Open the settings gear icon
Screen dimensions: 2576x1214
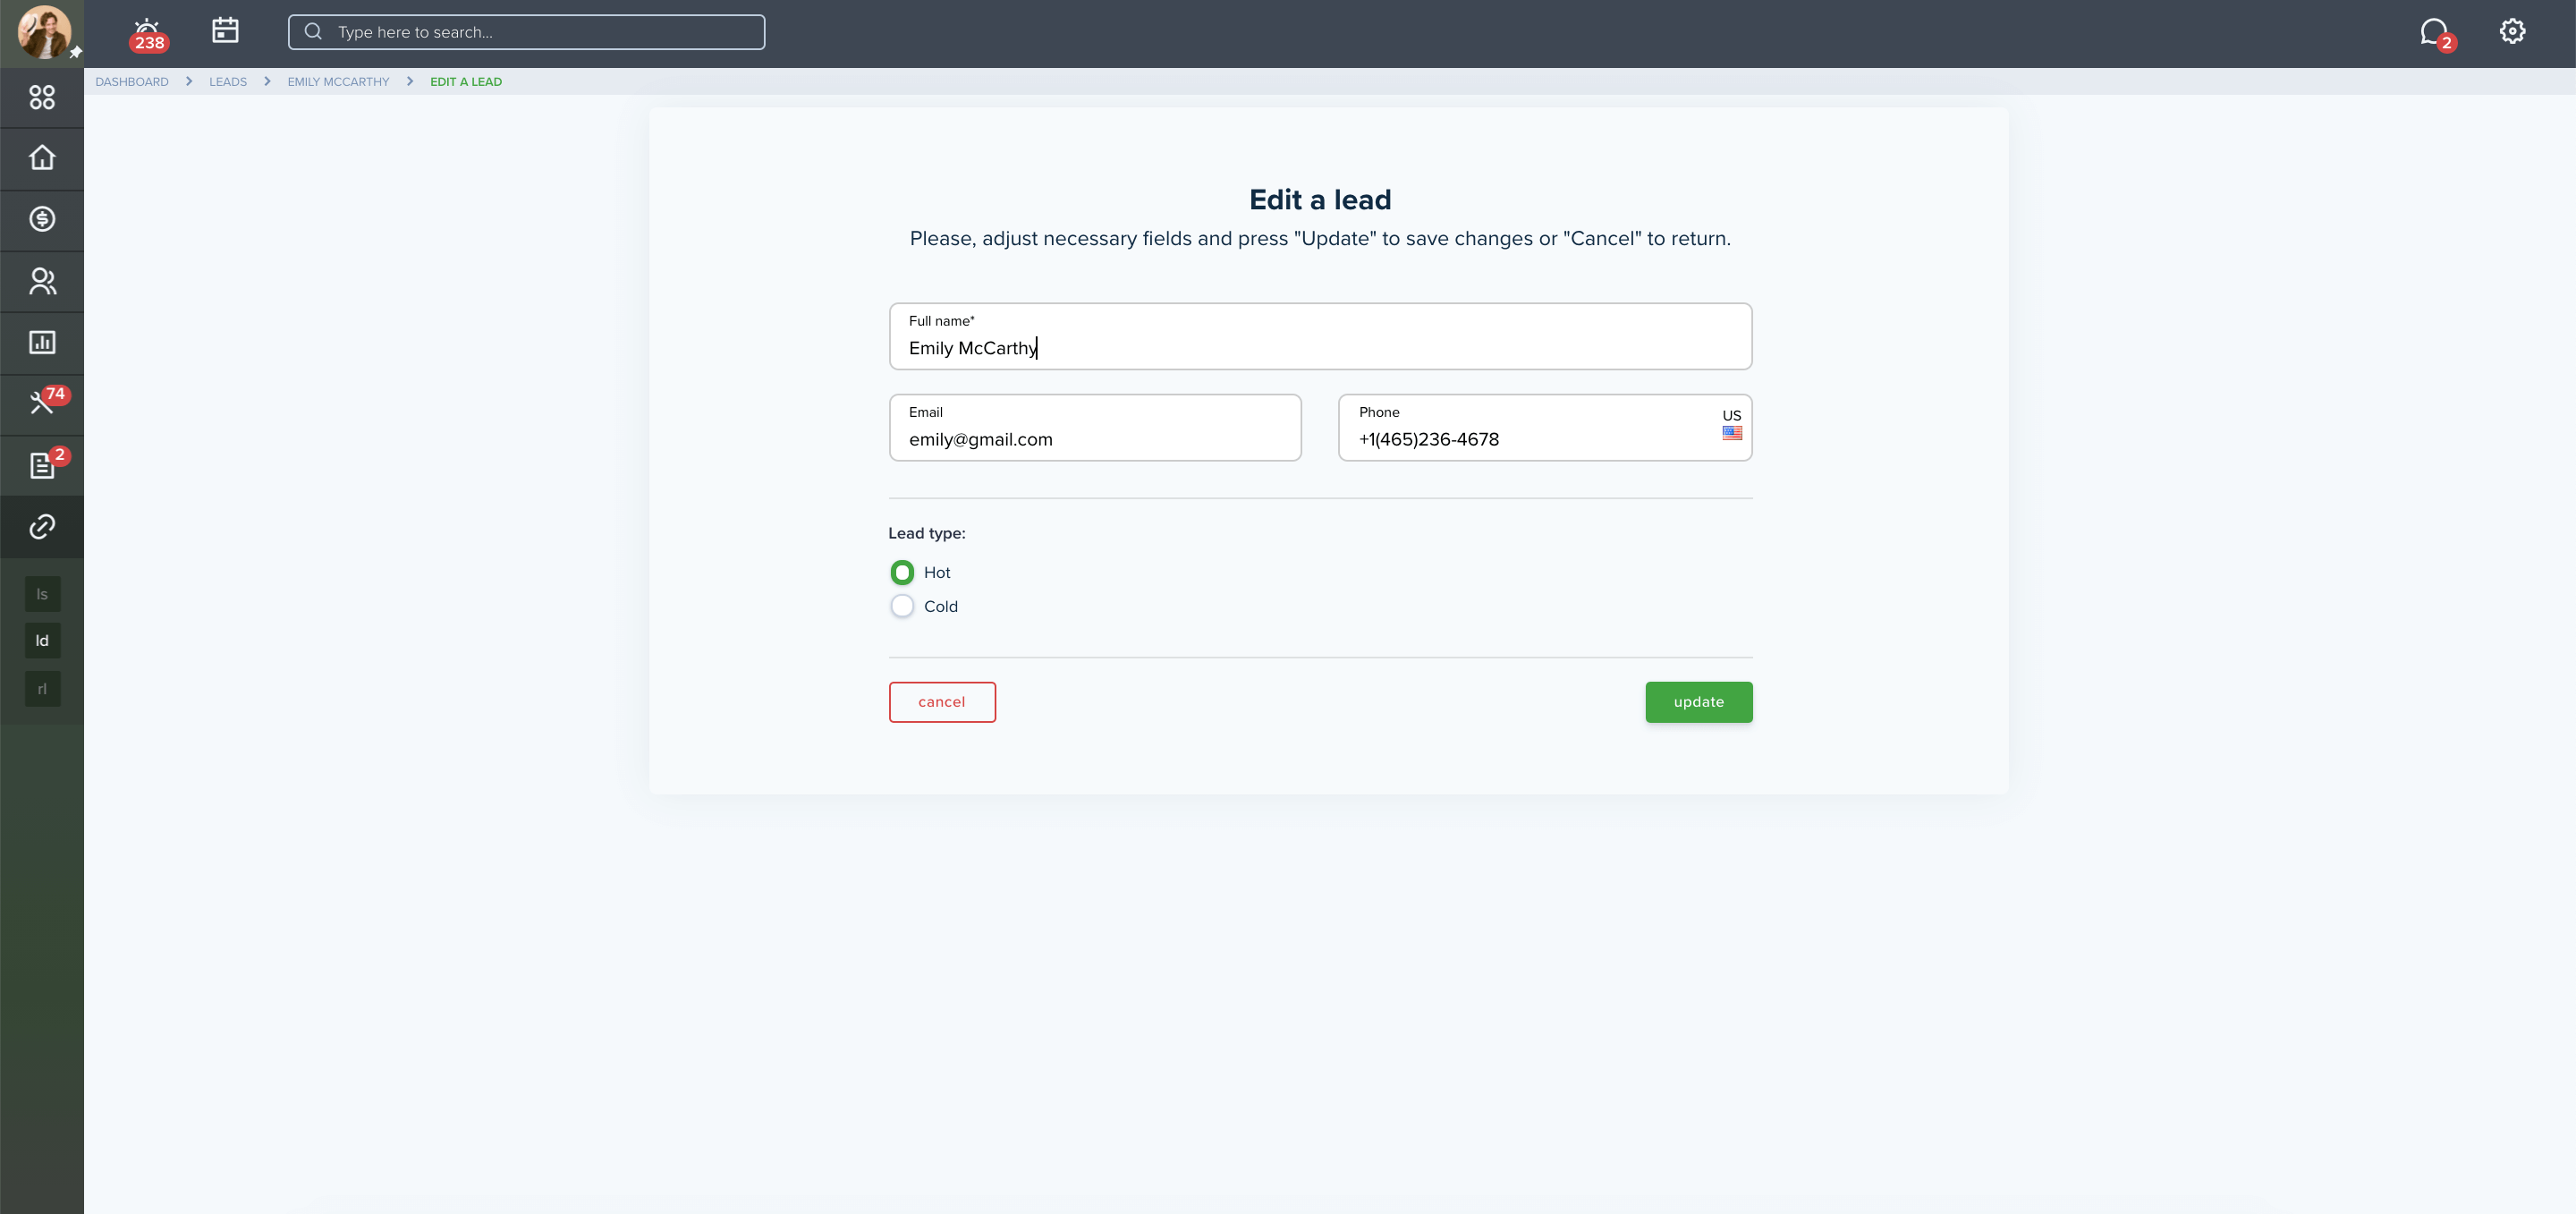tap(2512, 32)
